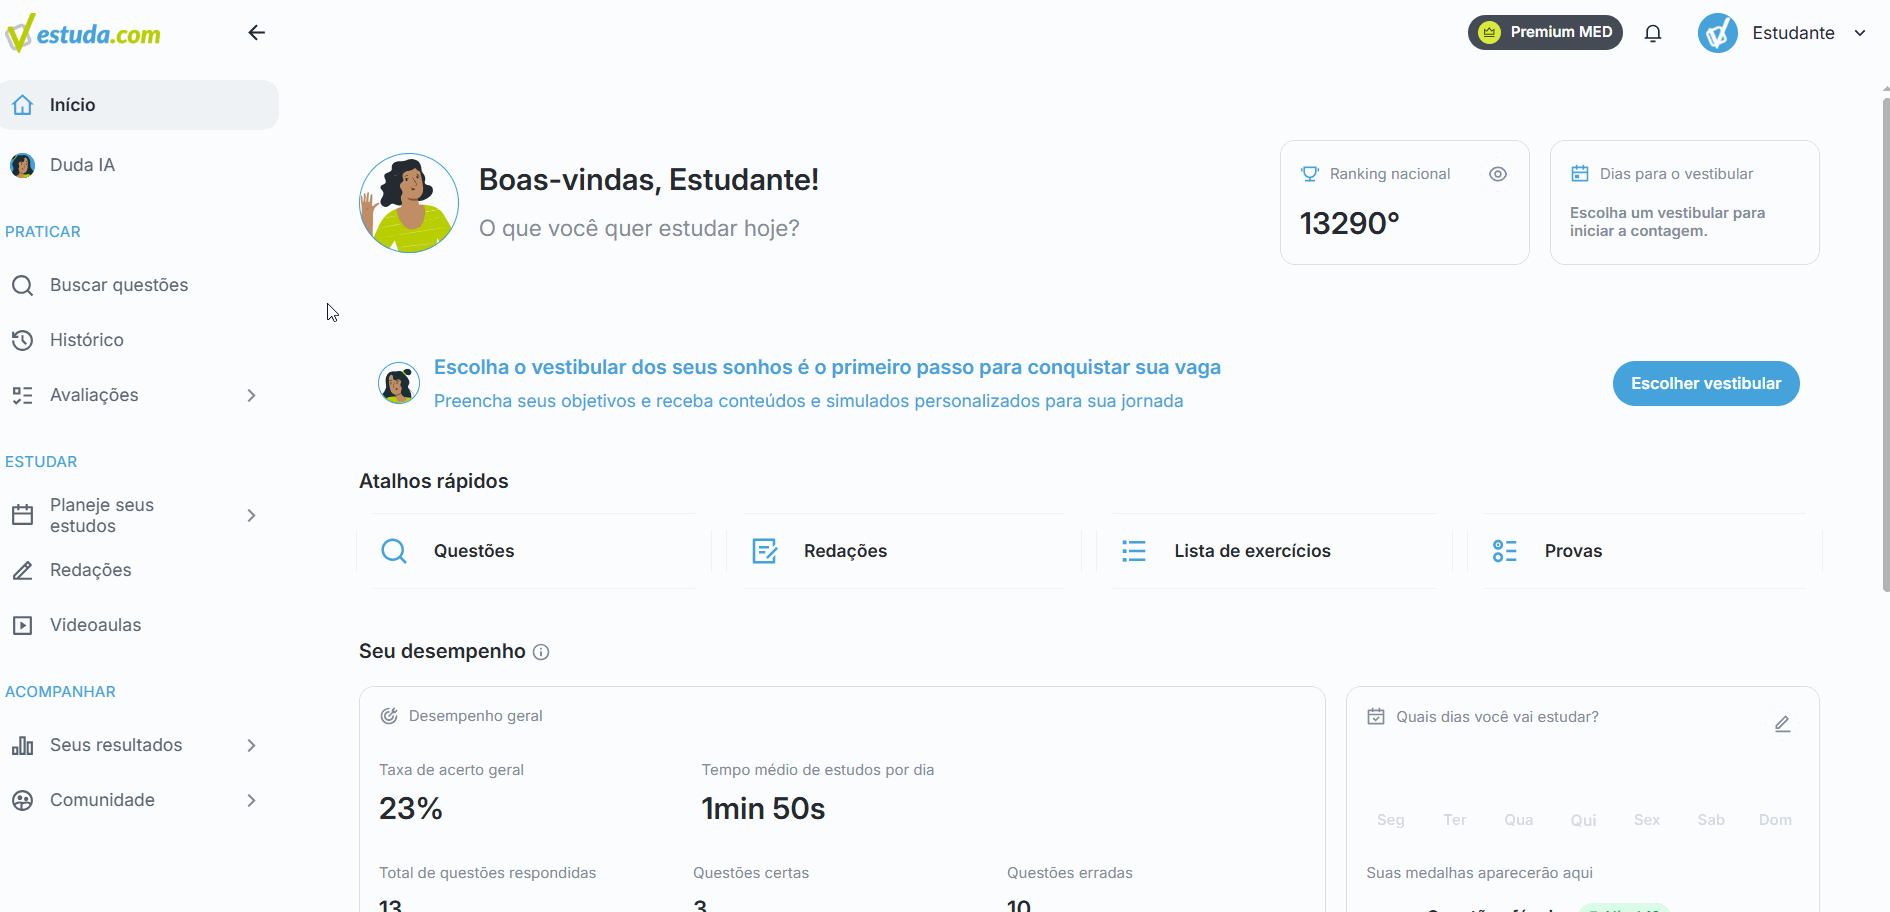
Task: Click the info icon beside Seu desempenho
Action: 541,652
